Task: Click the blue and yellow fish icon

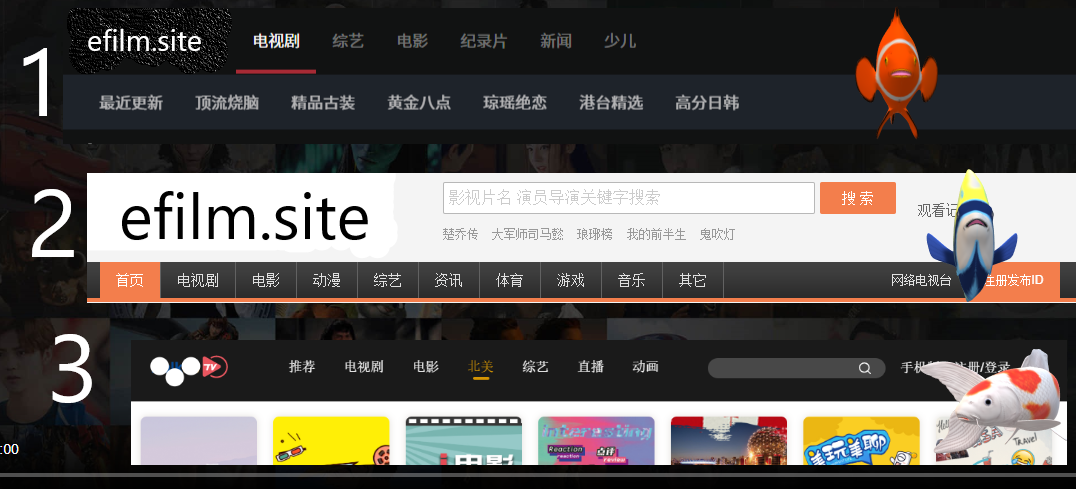Action: point(970,240)
